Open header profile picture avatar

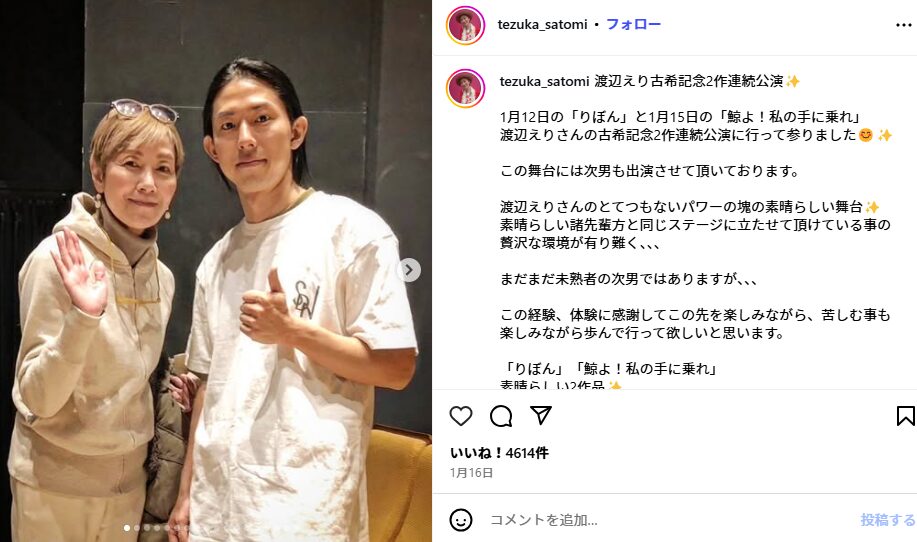coord(466,25)
